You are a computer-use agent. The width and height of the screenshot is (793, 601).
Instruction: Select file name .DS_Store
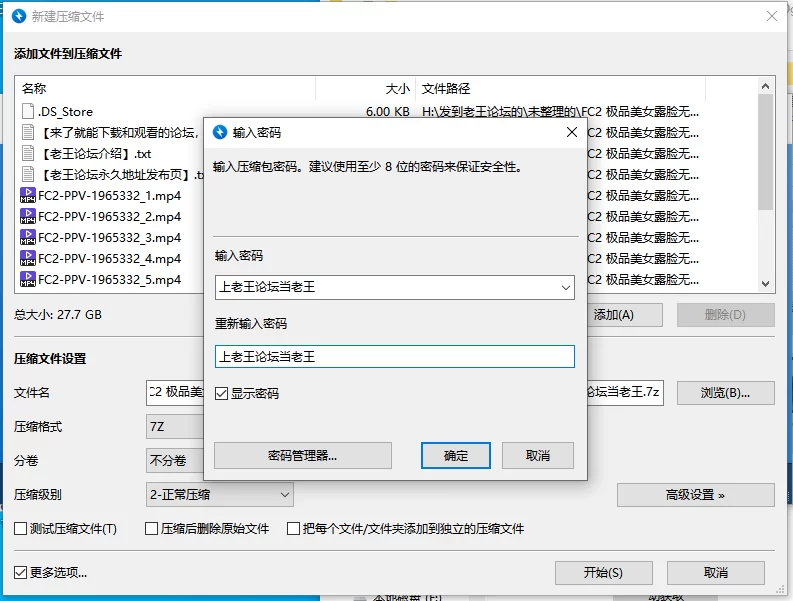click(65, 112)
